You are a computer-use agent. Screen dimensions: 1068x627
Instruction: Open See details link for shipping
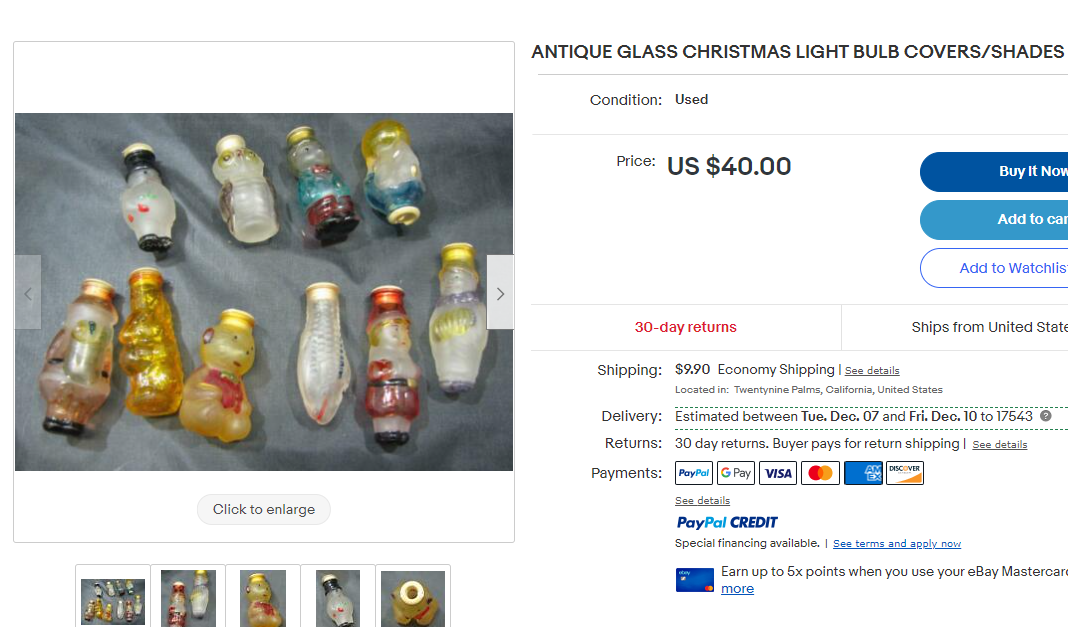[872, 371]
